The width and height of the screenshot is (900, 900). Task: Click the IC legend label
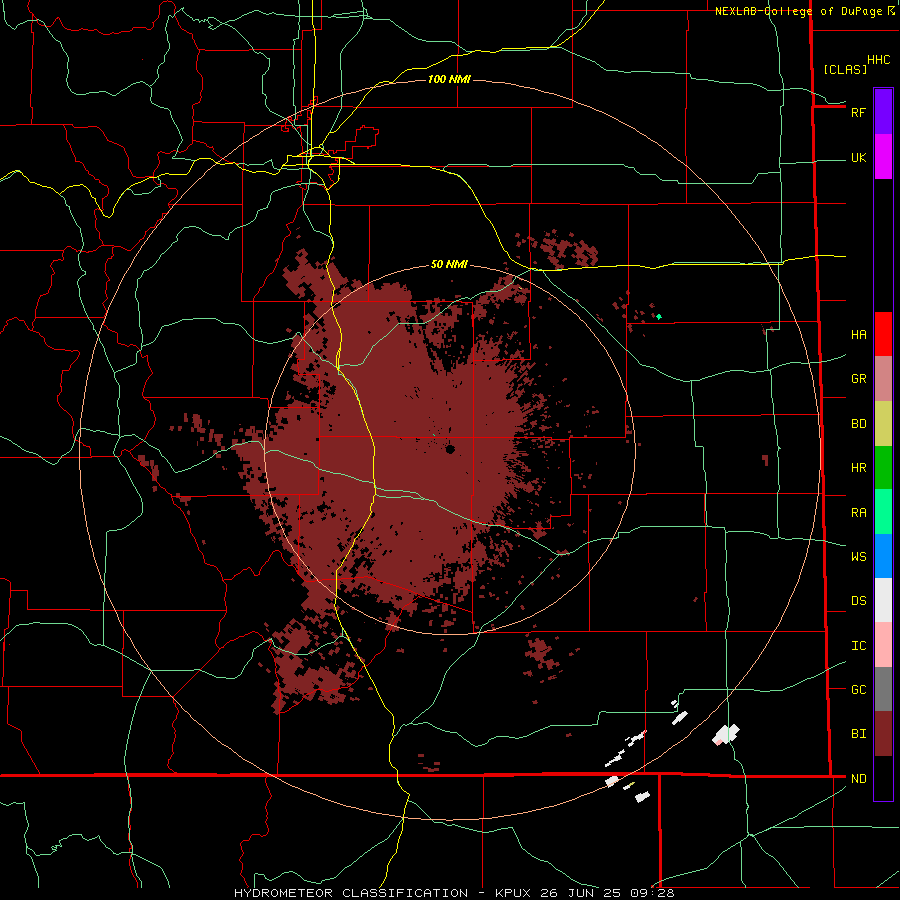pyautogui.click(x=858, y=646)
